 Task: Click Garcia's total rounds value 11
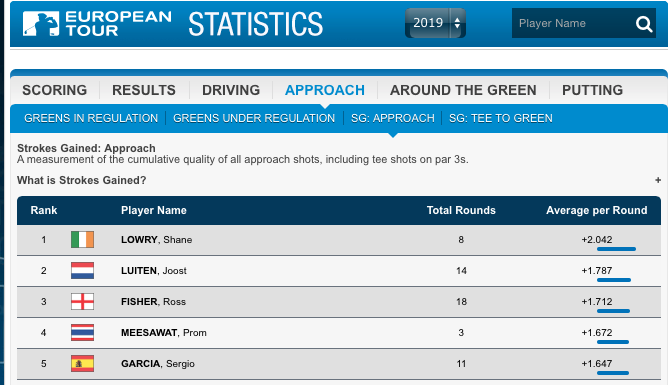click(461, 364)
